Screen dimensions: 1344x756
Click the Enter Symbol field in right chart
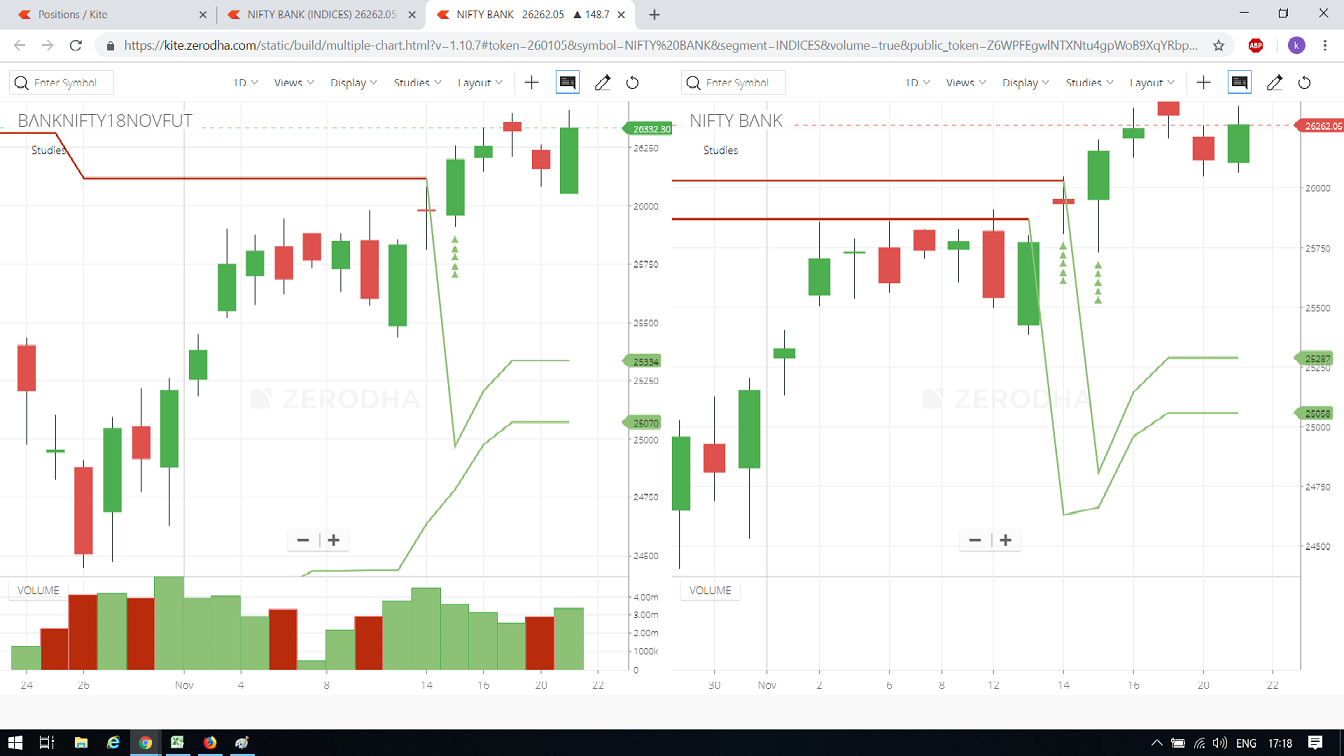click(x=733, y=83)
